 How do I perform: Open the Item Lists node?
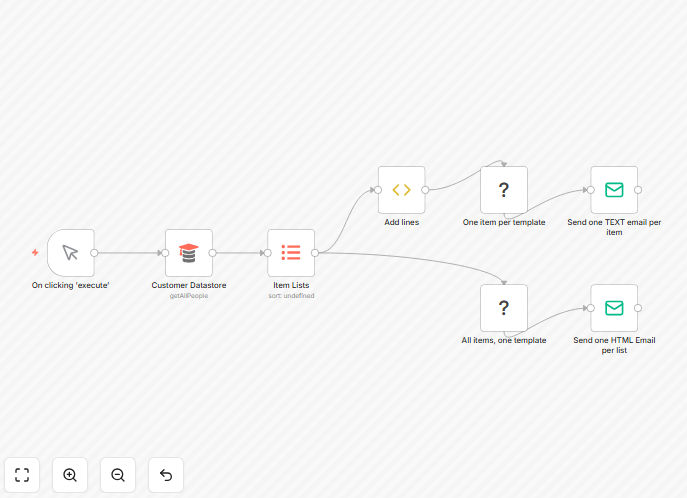(x=291, y=253)
